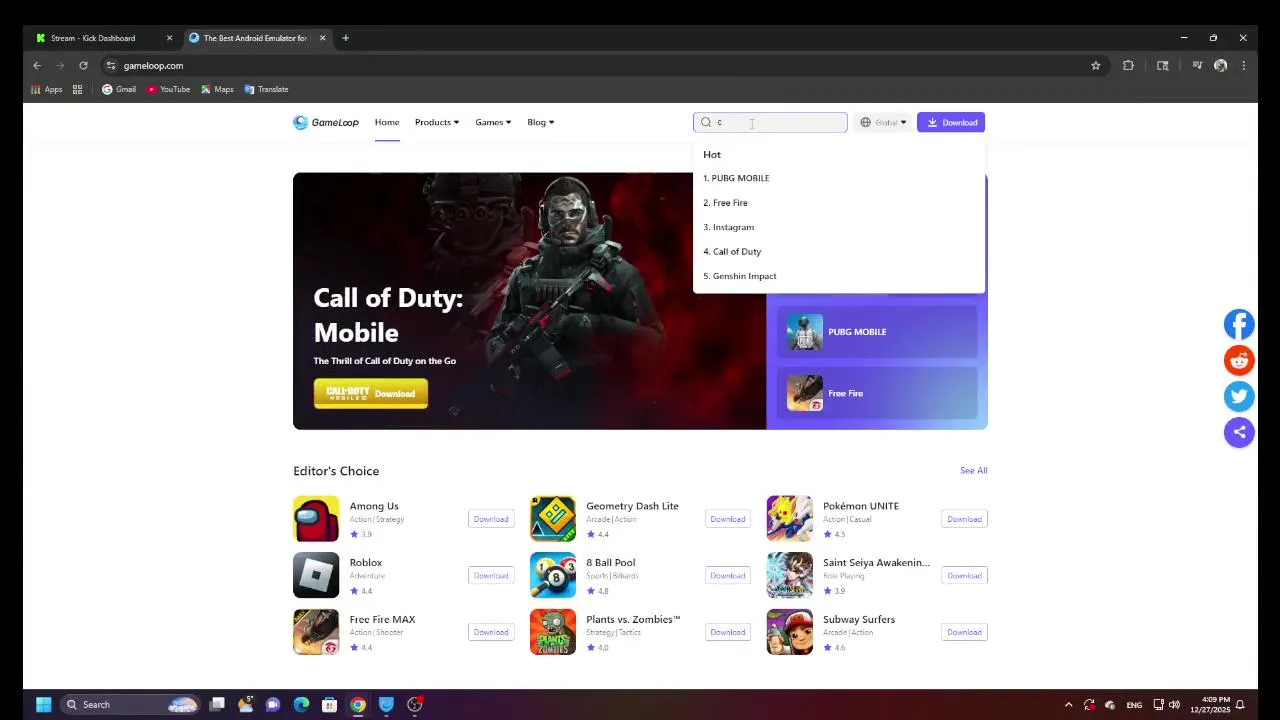
Task: Bookmark this page with the star icon
Action: (1096, 66)
